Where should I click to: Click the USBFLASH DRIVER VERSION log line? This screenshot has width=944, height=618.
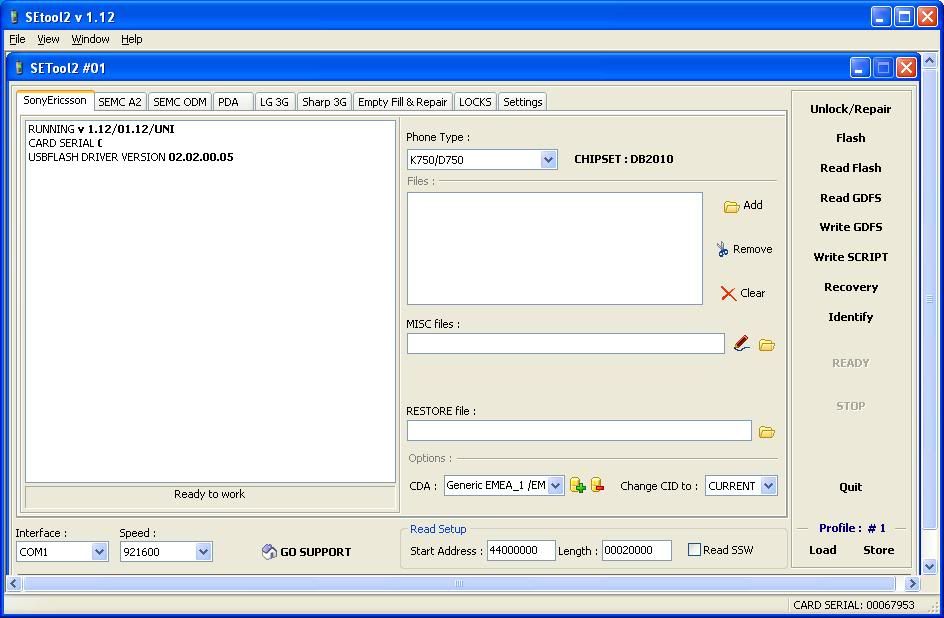[131, 157]
